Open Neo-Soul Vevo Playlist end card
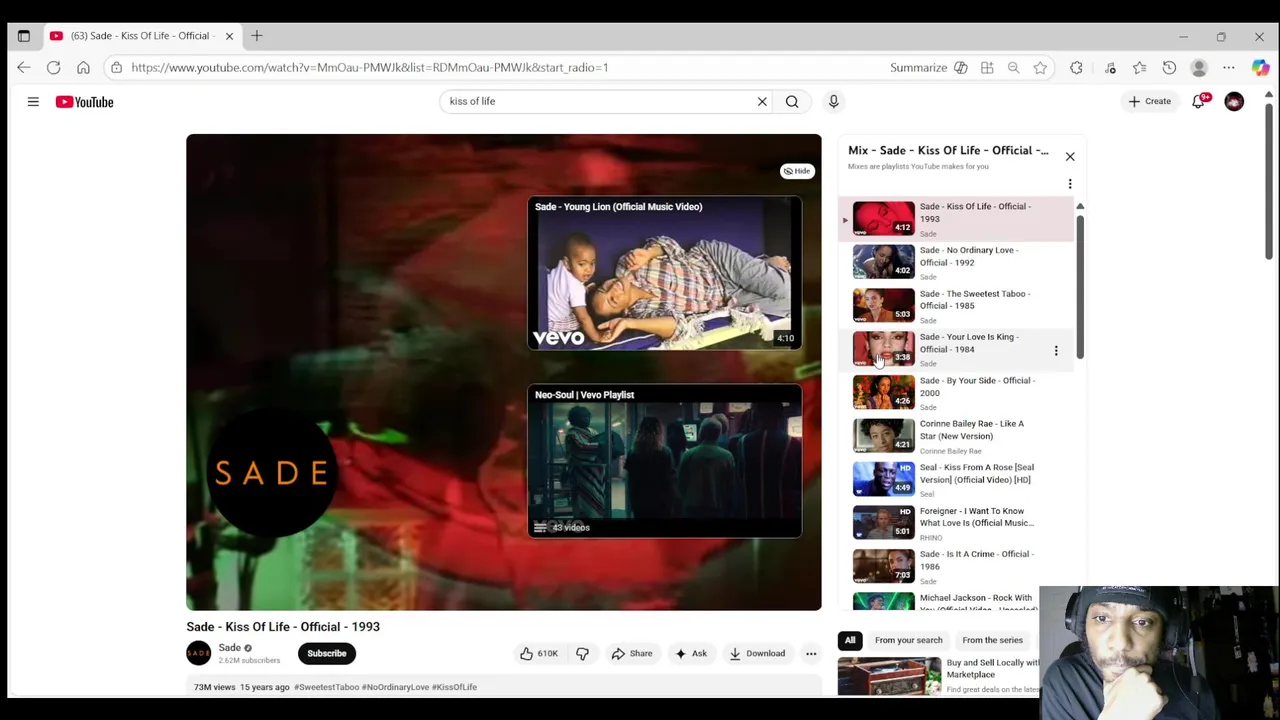Screen dimensions: 1280x720 [x=665, y=461]
